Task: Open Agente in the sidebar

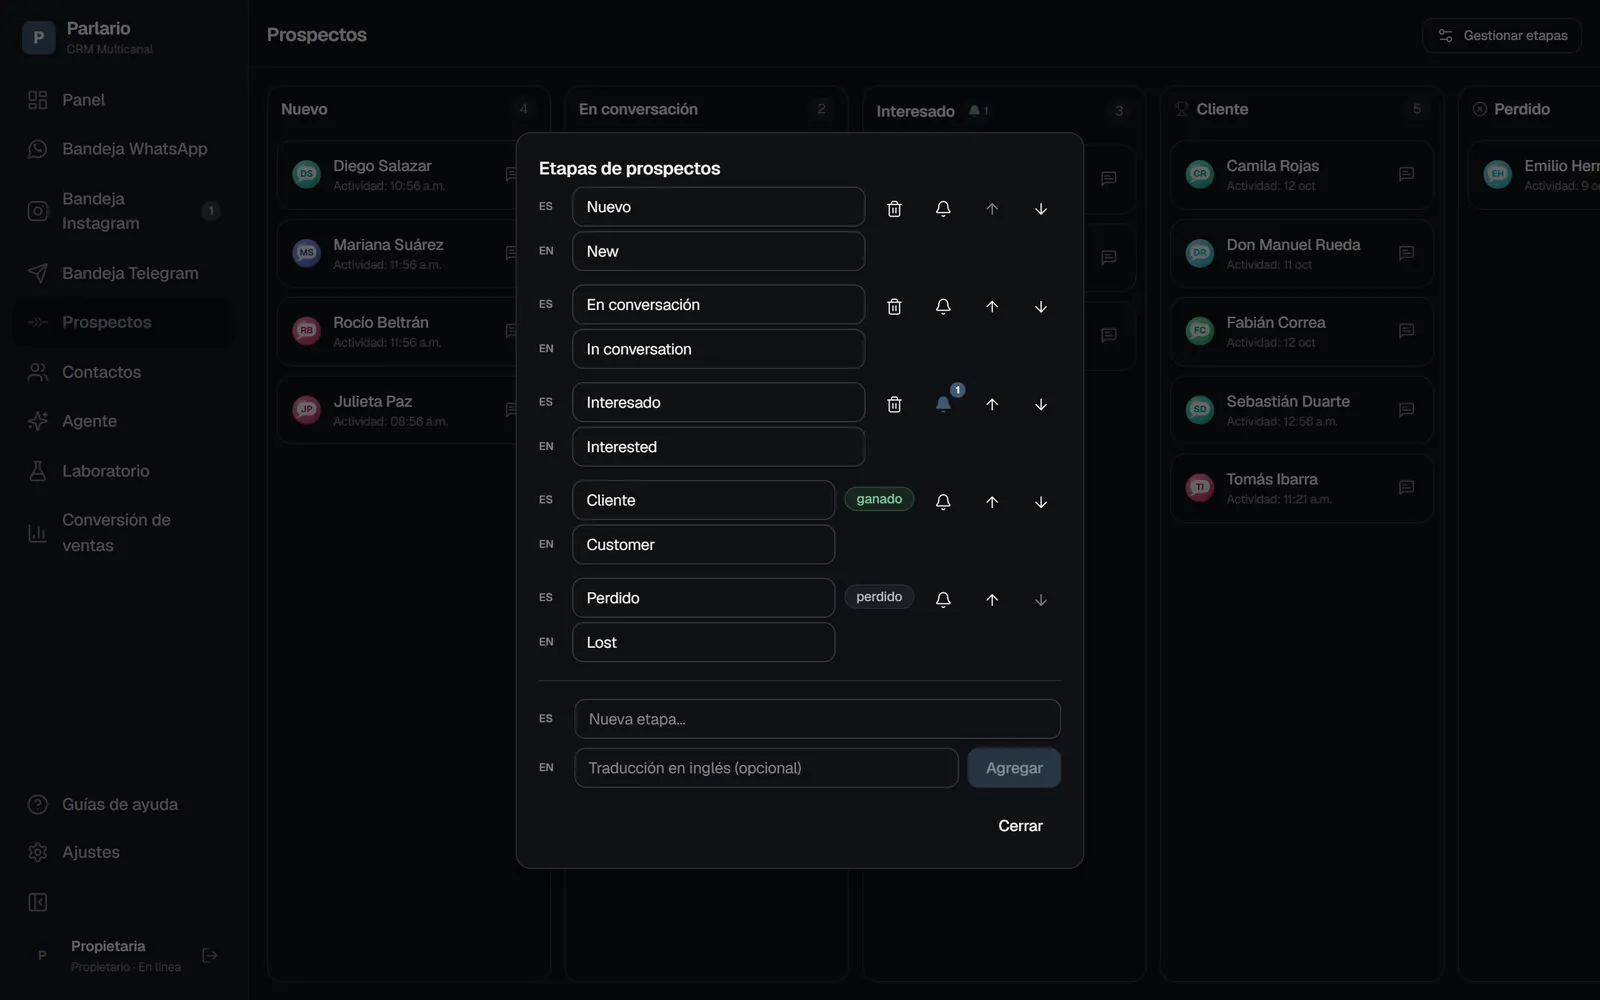Action: coord(122,421)
